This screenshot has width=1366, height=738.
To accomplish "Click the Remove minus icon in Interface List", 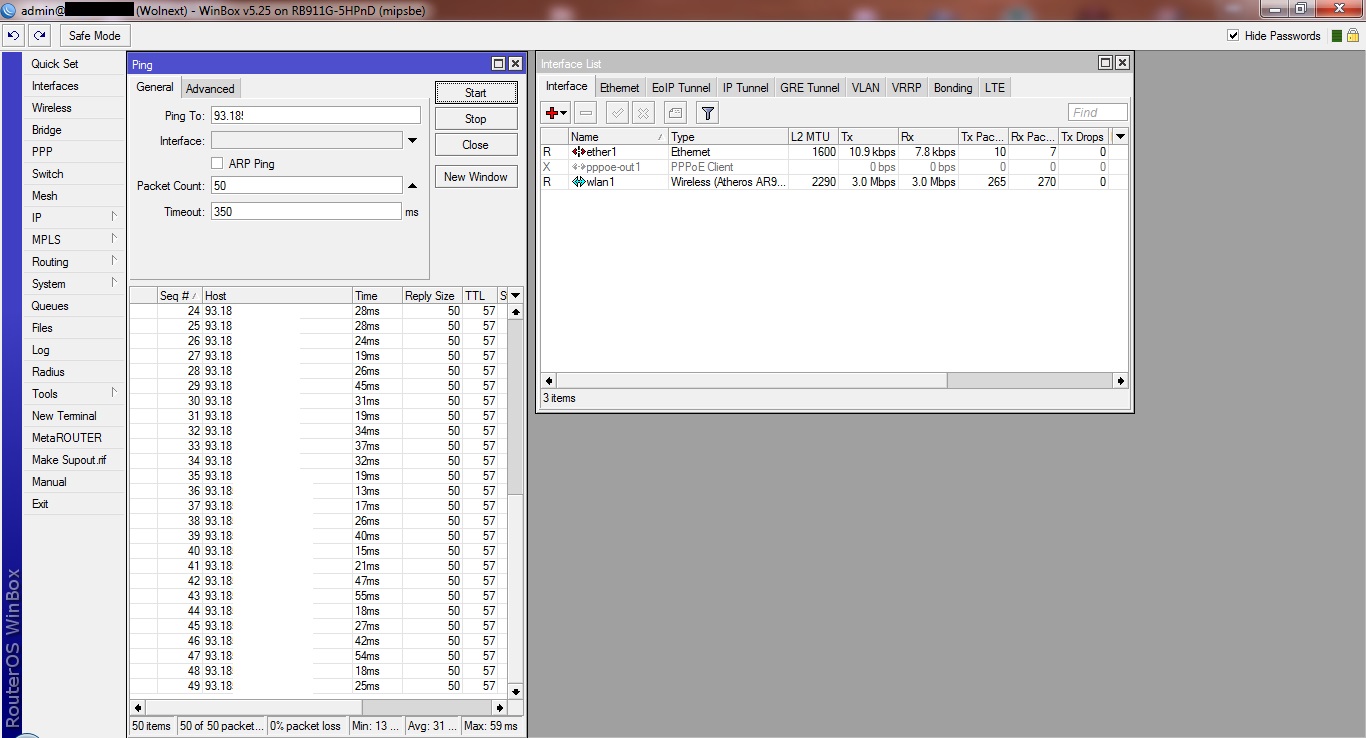I will point(586,113).
